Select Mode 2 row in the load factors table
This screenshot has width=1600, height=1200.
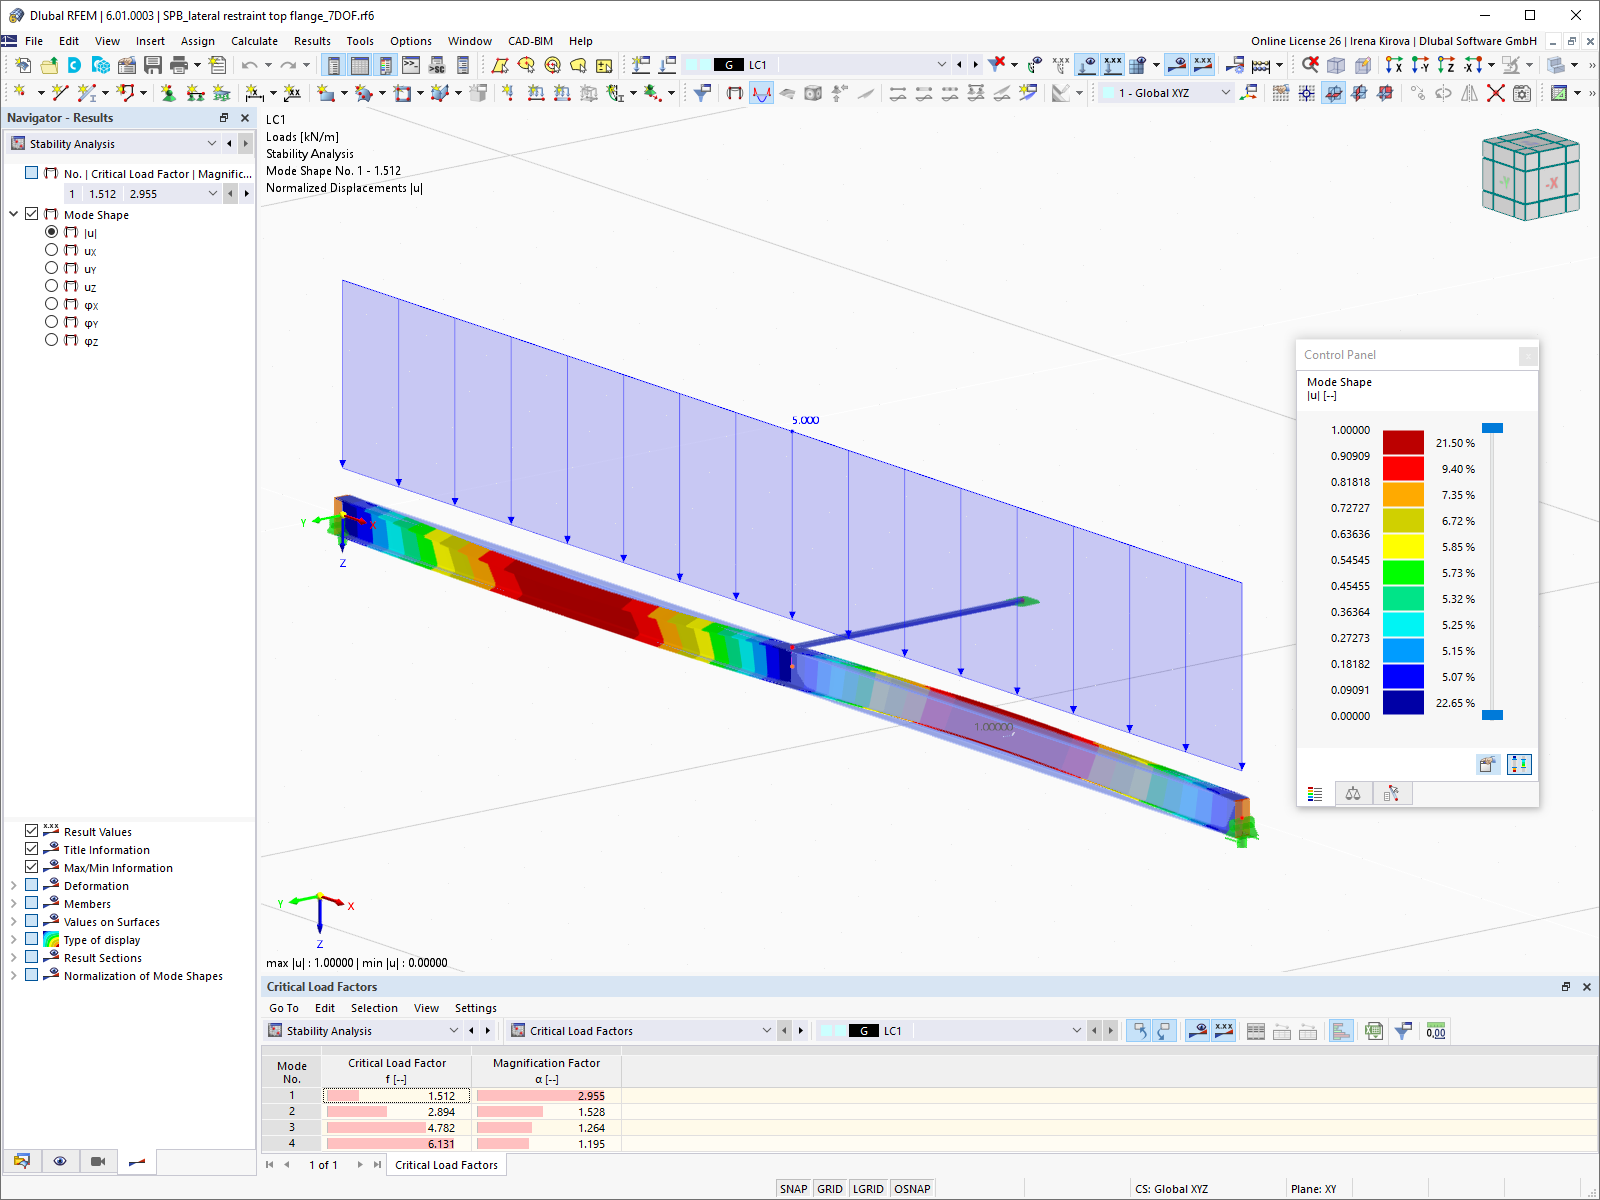pyautogui.click(x=291, y=1111)
